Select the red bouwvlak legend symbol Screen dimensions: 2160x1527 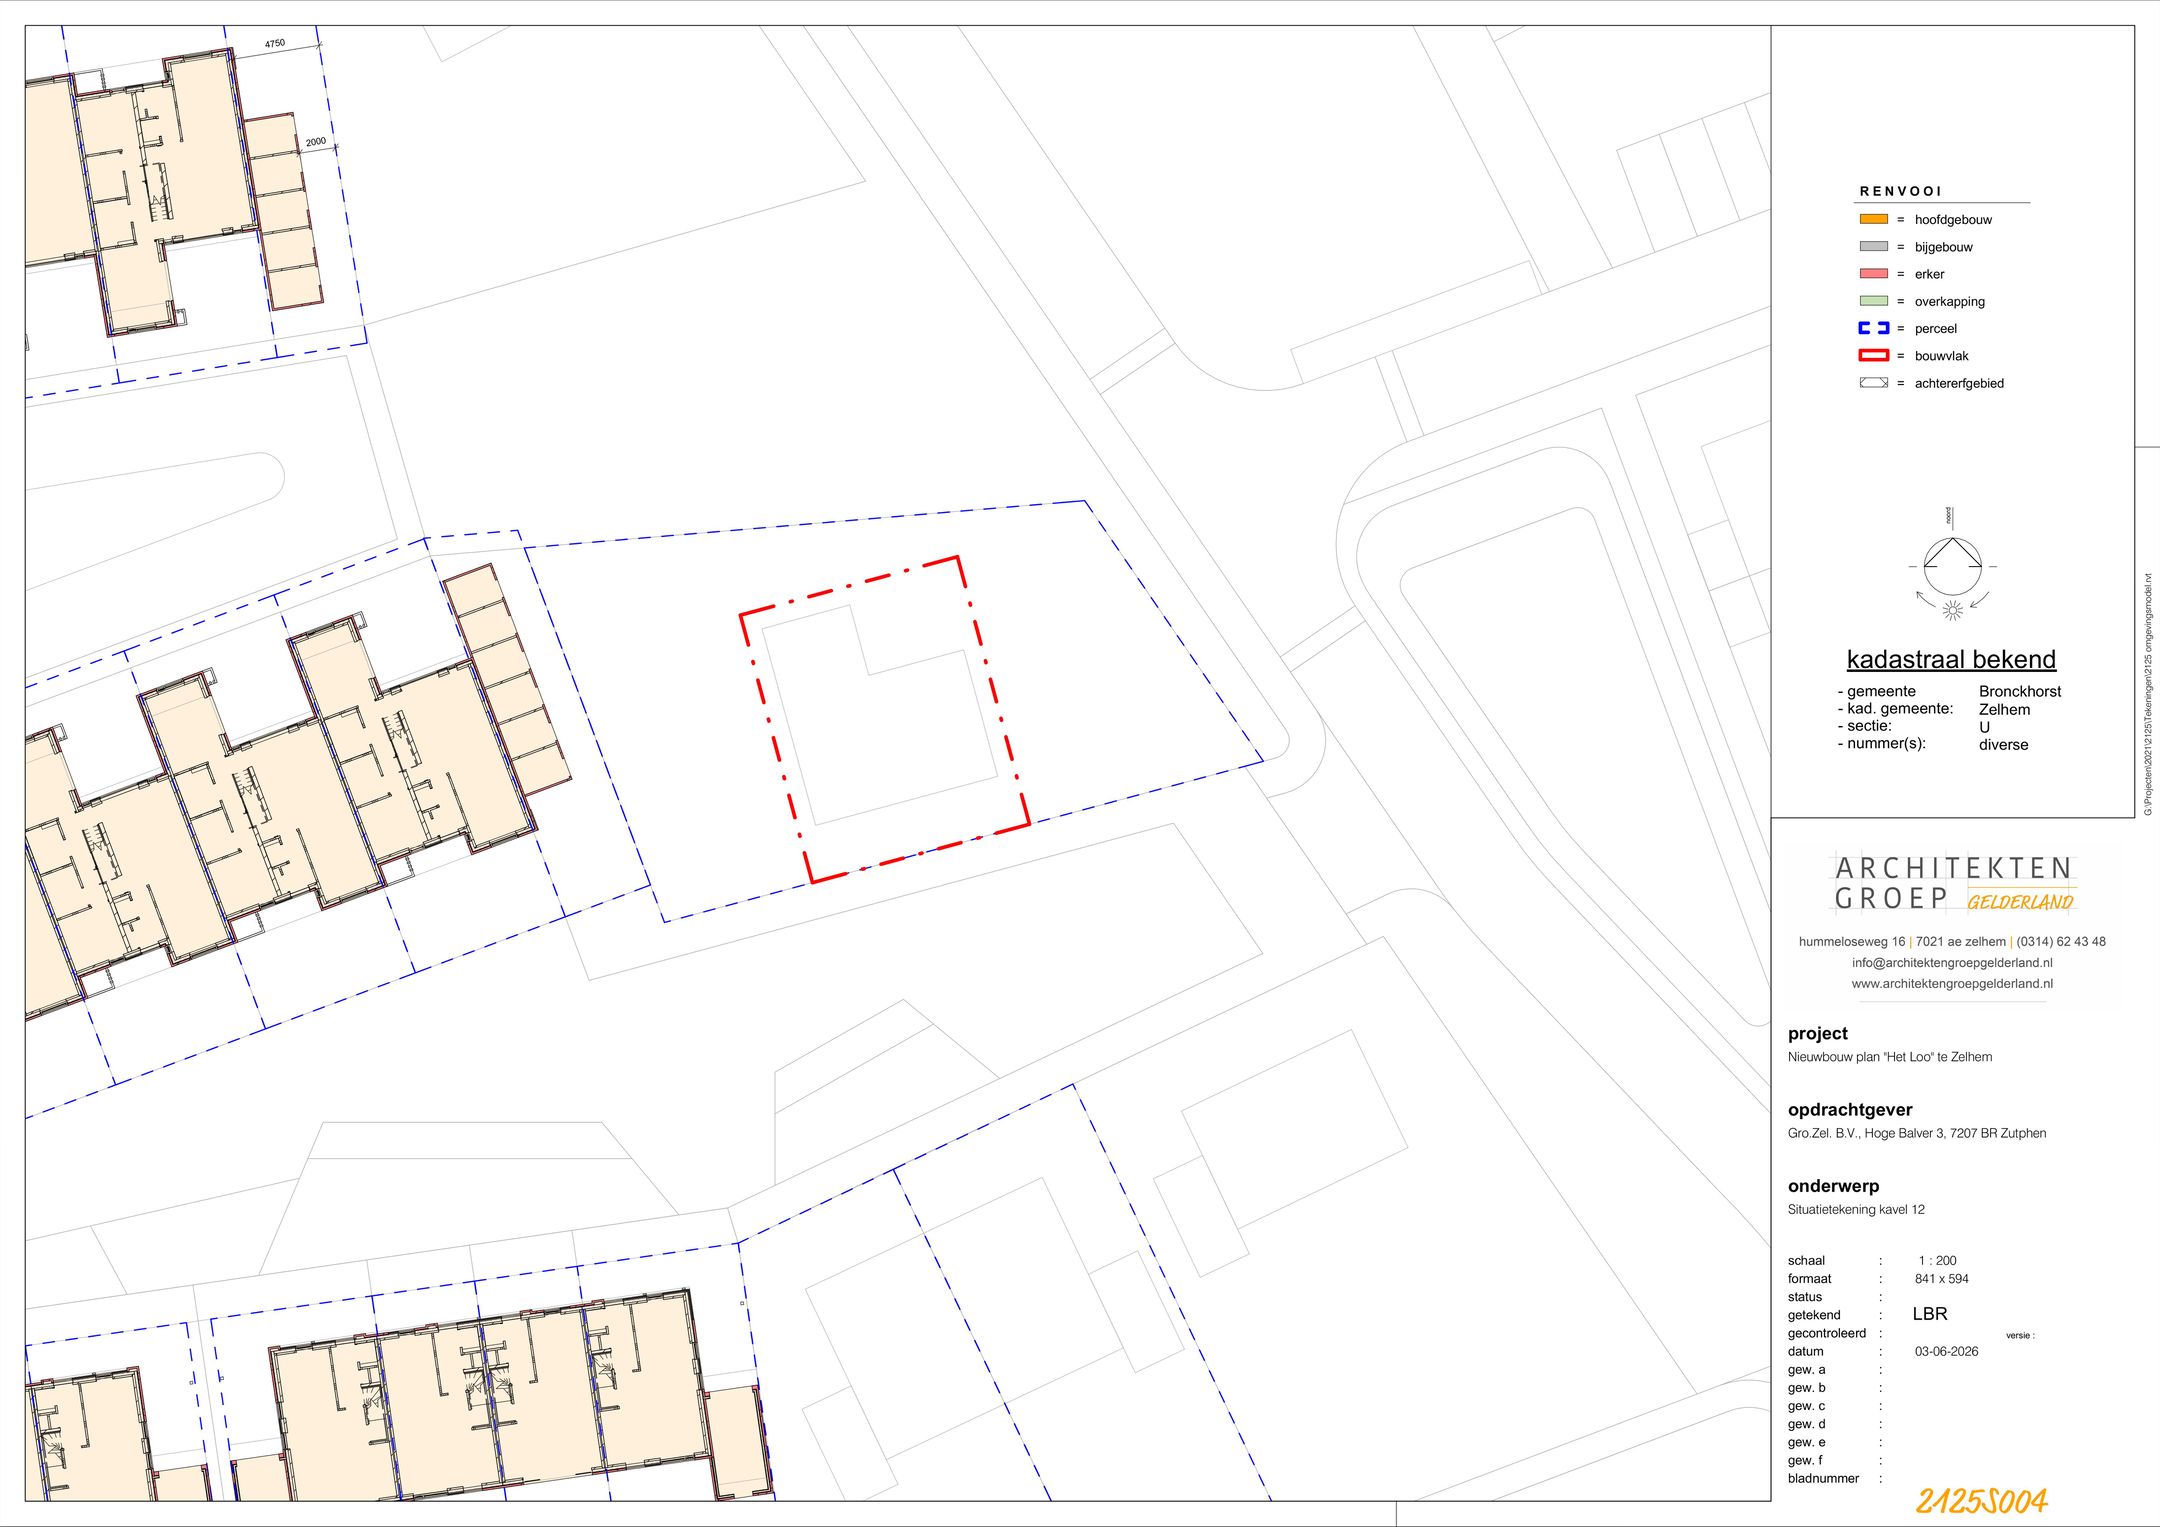[x=1873, y=355]
